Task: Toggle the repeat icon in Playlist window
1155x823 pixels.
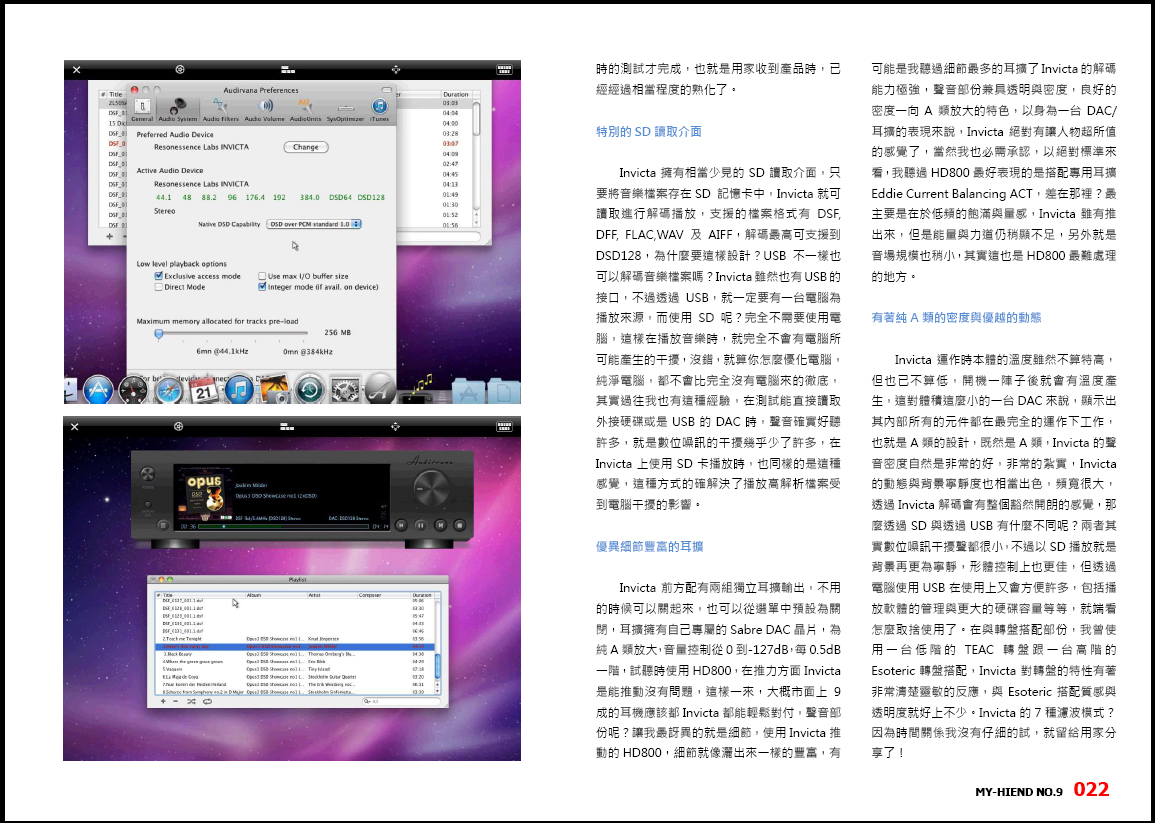Action: 207,701
